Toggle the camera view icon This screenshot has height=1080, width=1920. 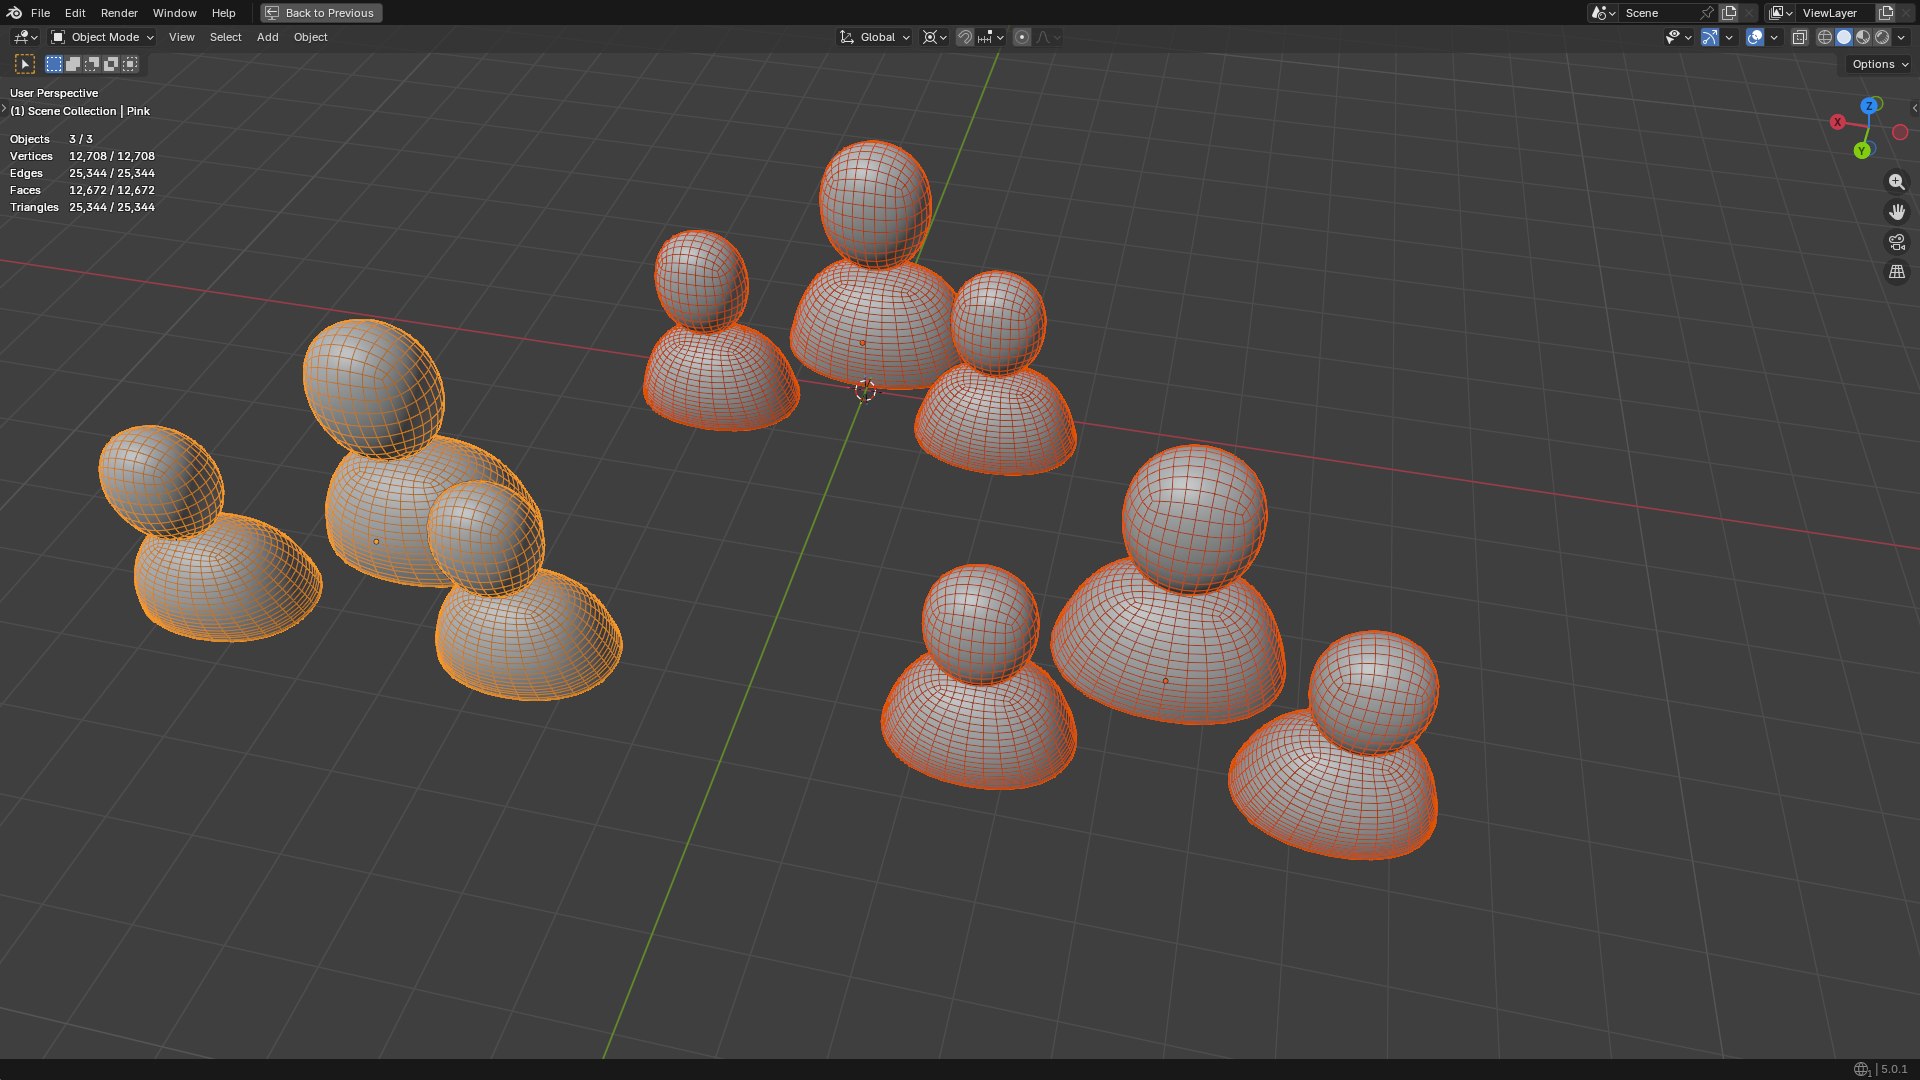tap(1896, 242)
